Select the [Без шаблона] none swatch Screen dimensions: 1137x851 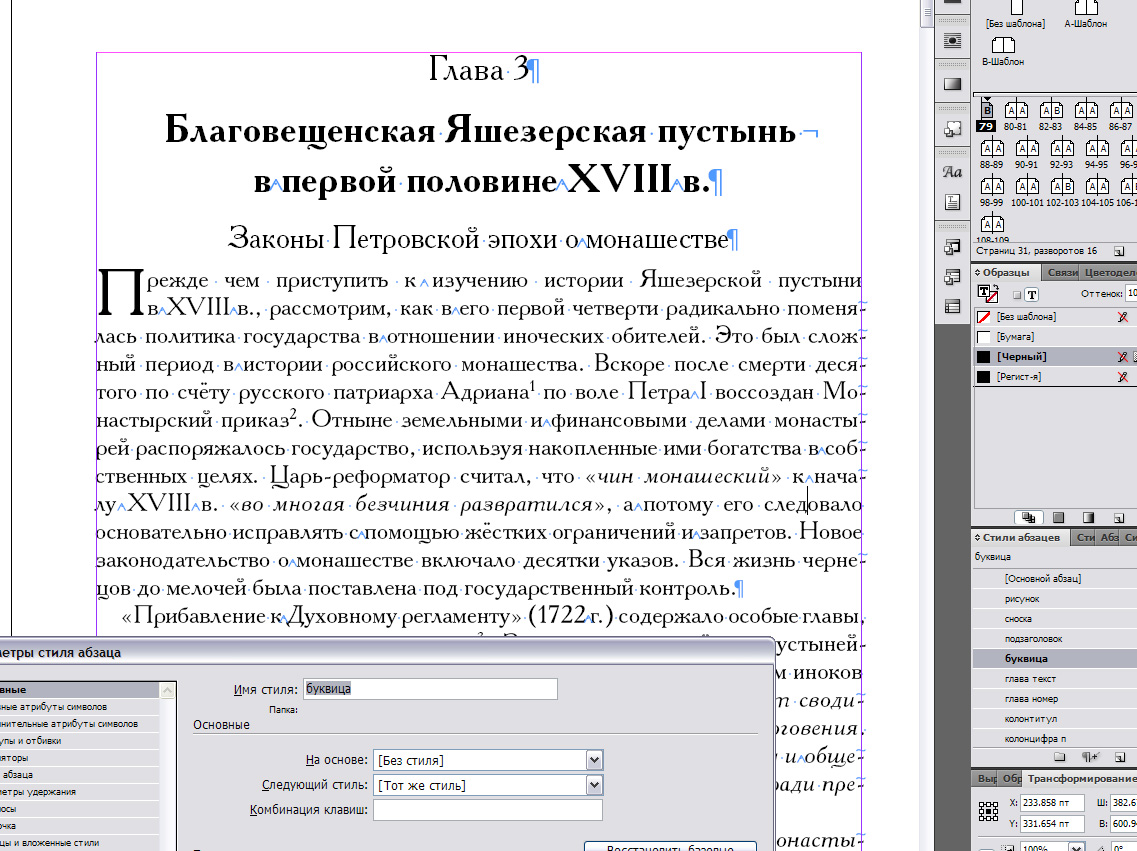pos(1054,317)
